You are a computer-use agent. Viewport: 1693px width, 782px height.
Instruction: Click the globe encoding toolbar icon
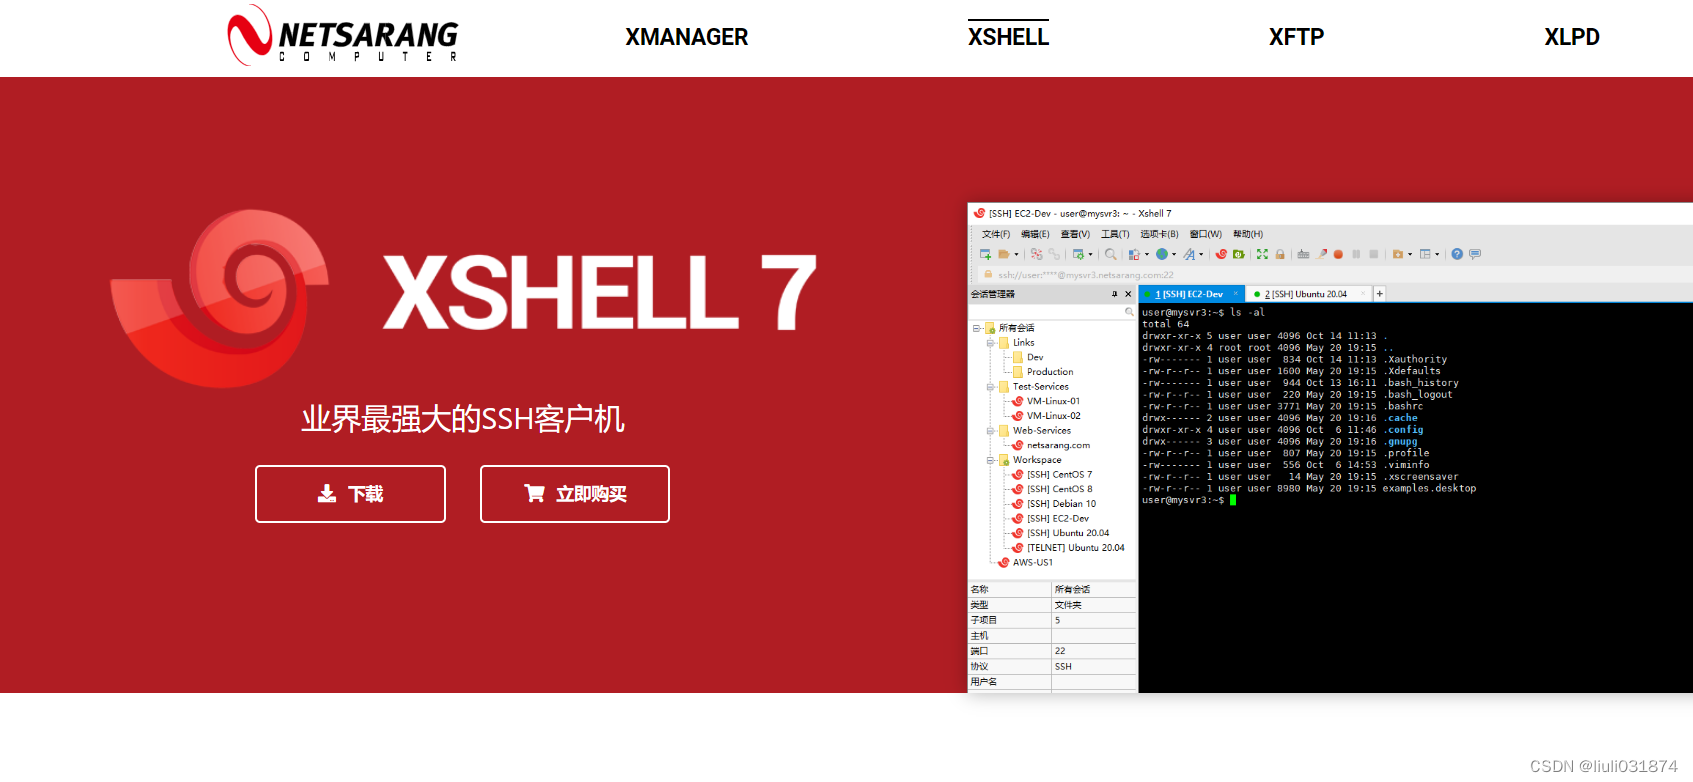pyautogui.click(x=1162, y=254)
